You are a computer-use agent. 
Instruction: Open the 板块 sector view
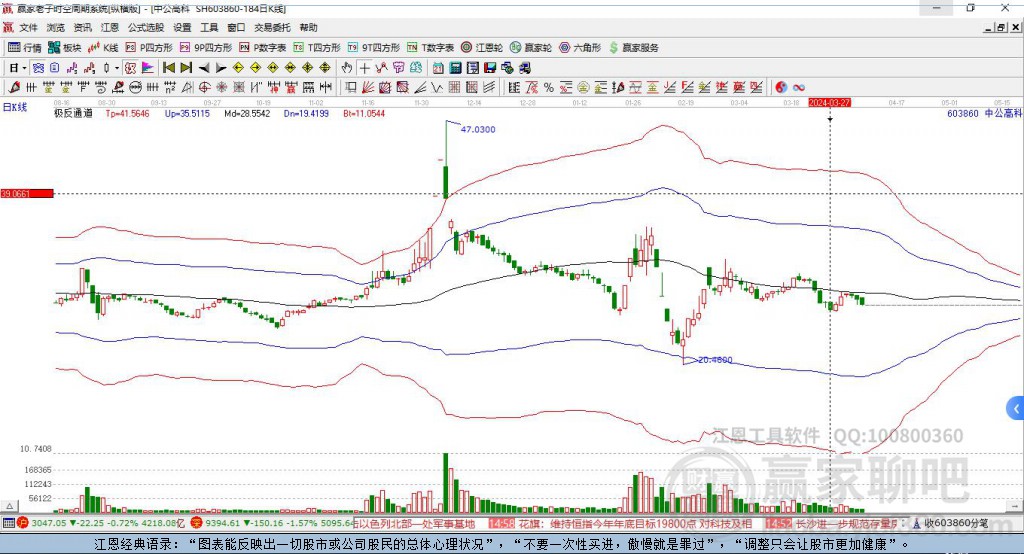65,48
